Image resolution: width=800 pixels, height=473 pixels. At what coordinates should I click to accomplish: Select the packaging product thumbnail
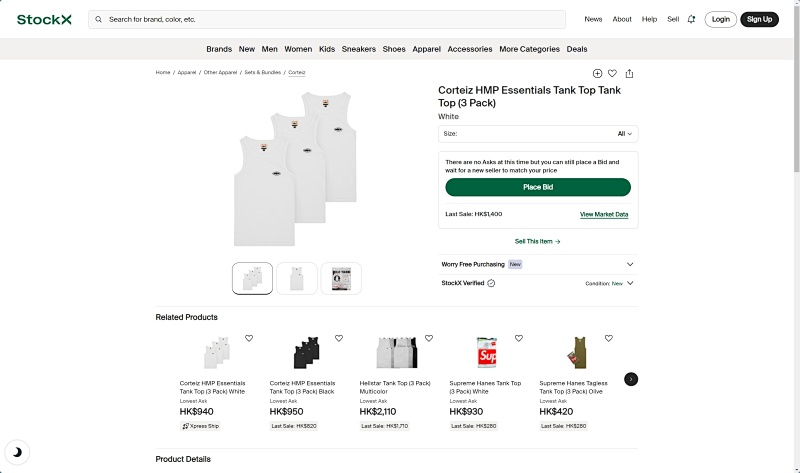tap(341, 279)
